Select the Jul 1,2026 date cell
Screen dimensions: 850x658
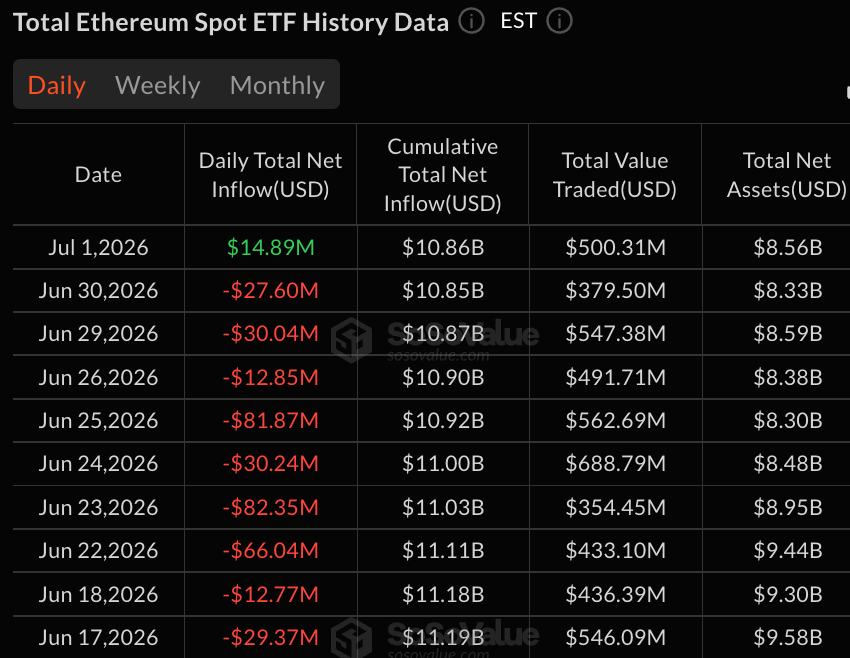(98, 248)
